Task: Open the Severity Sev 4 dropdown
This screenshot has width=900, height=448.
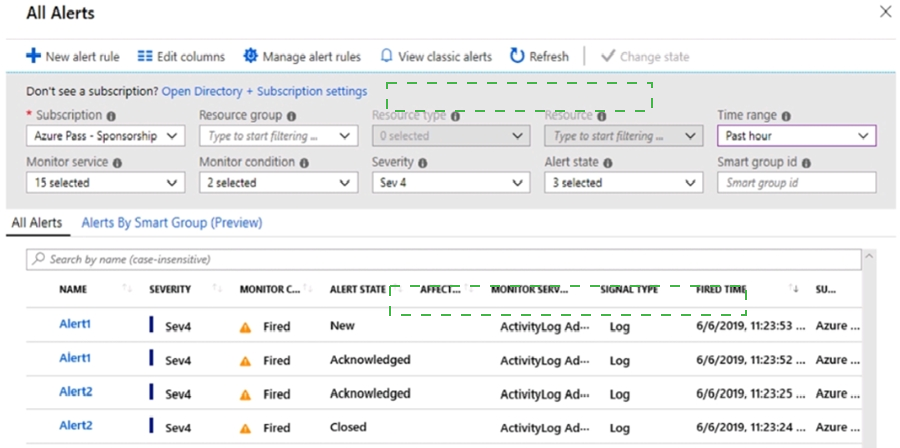Action: point(451,183)
